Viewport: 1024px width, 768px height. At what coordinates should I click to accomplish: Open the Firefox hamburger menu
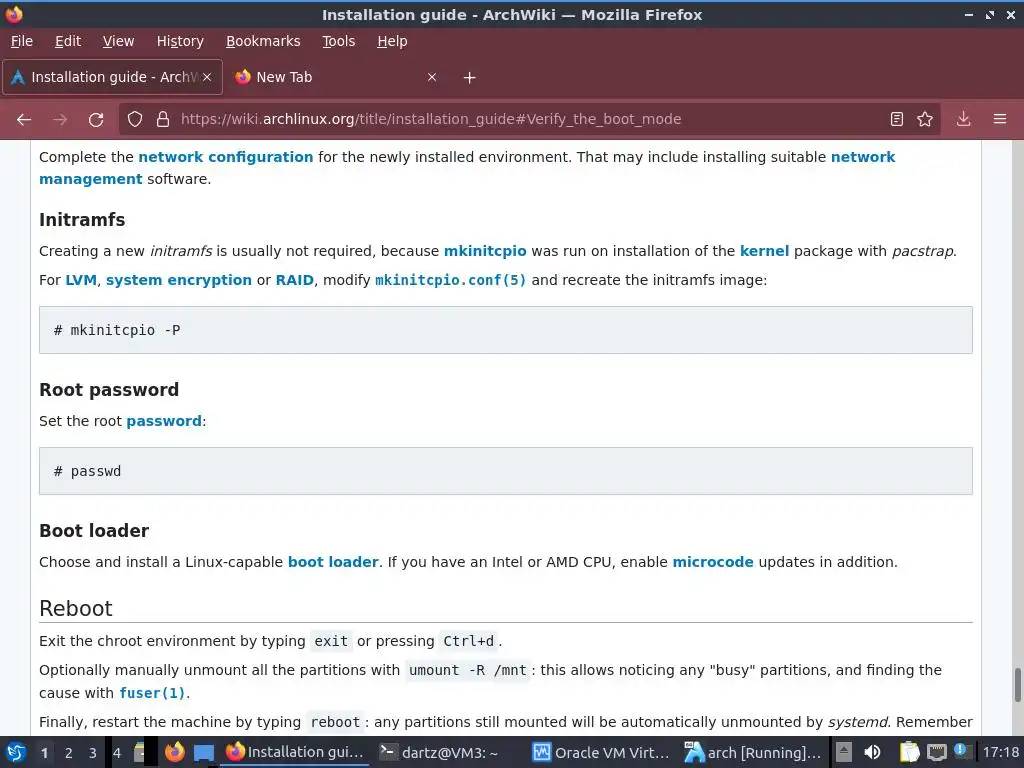coord(1000,120)
